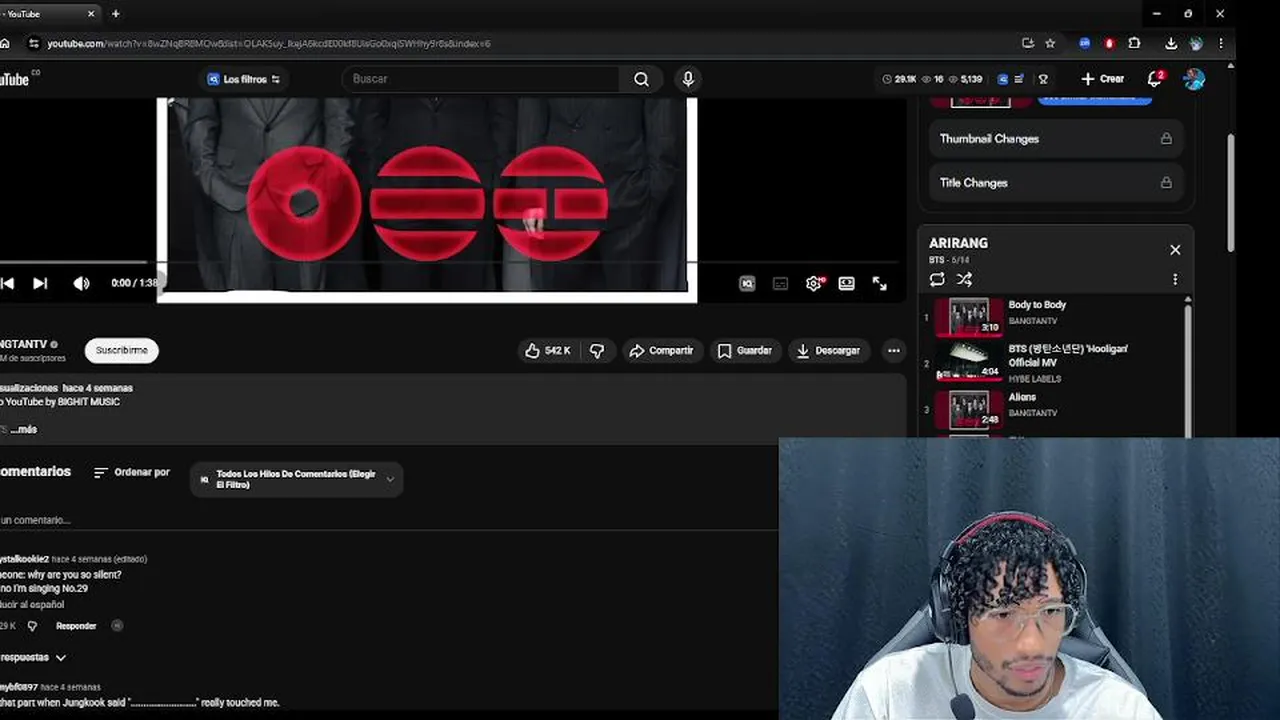Open the Crear create menu
This screenshot has height=720, width=1280.
[1102, 79]
